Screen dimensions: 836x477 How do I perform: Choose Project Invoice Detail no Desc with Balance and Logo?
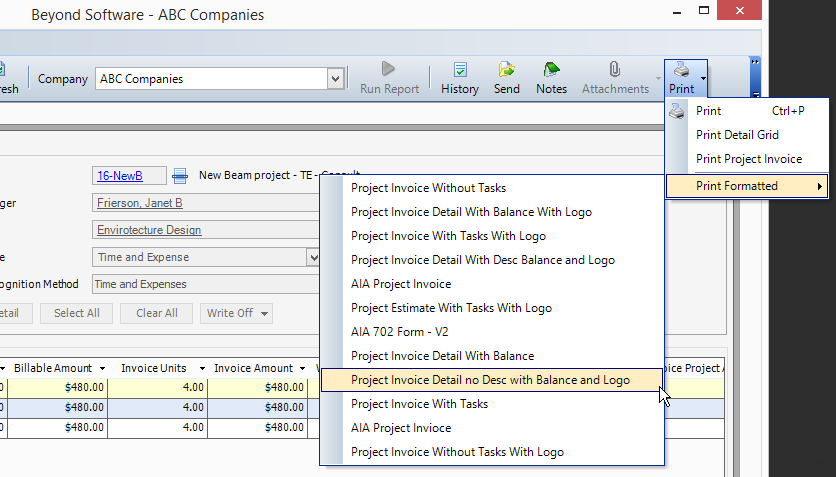tap(492, 380)
